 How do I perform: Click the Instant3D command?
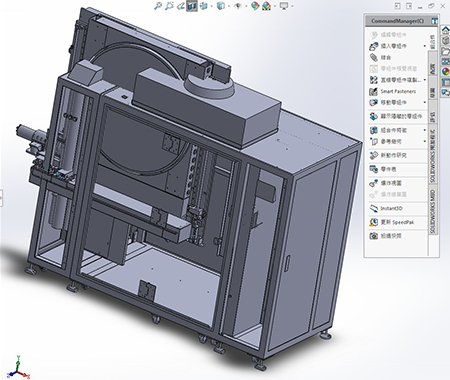pos(391,208)
